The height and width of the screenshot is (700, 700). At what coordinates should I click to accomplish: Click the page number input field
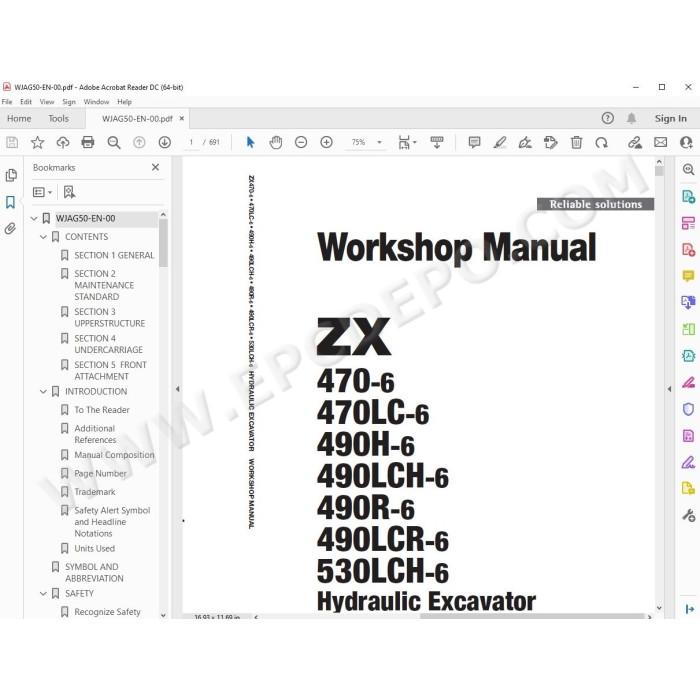(x=192, y=142)
